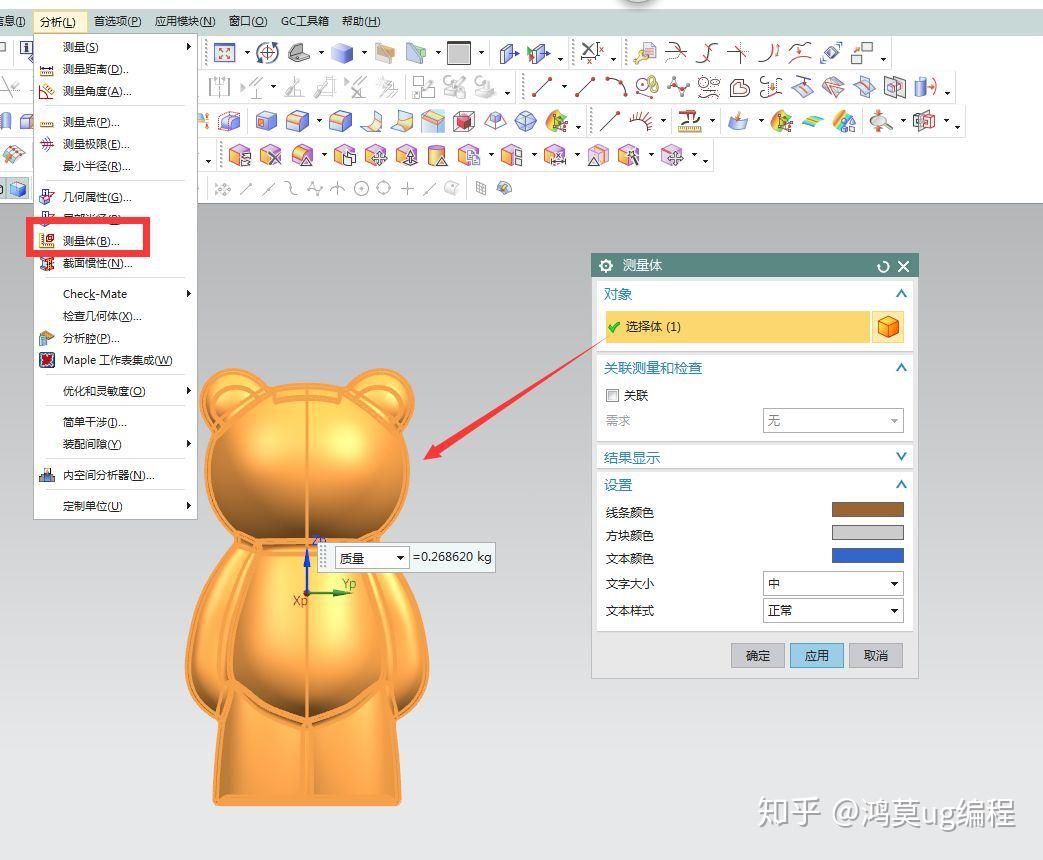This screenshot has width=1043, height=860.
Task: Collapse the 设置 section of the dialog
Action: [x=901, y=485]
